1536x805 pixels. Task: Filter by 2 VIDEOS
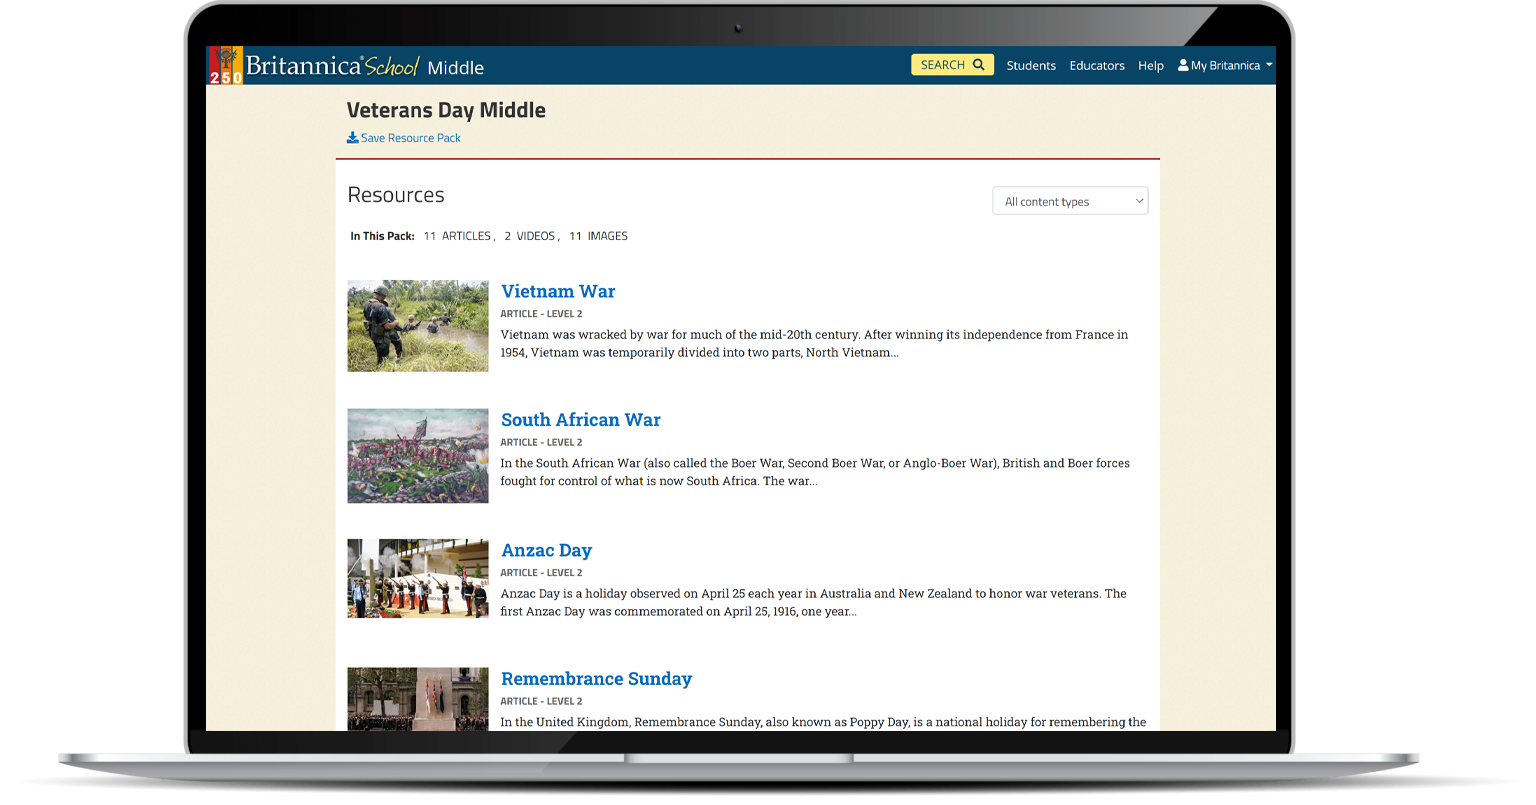coord(529,236)
